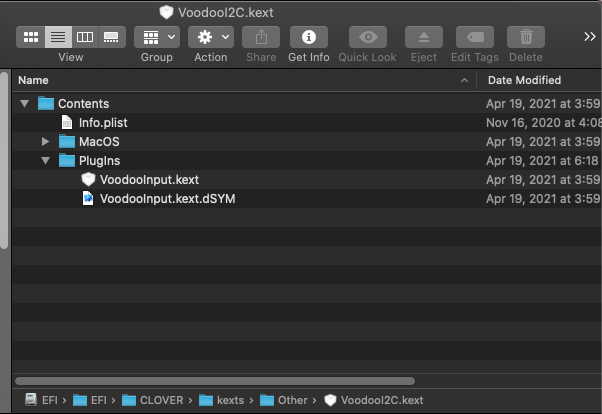602x414 pixels.
Task: Click the Quick Look eye button
Action: [368, 37]
